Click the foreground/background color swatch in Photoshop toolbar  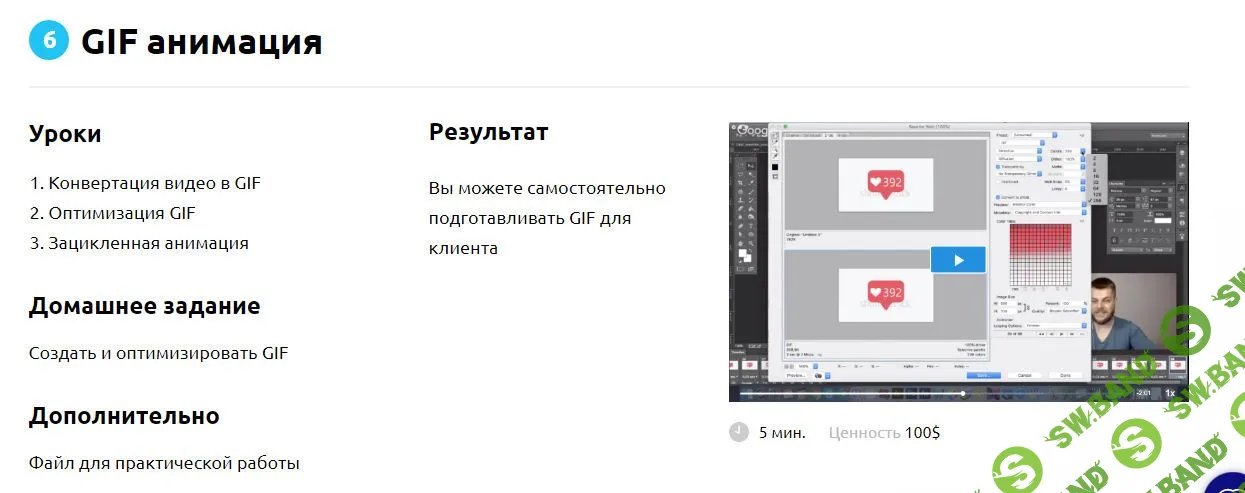pyautogui.click(x=746, y=256)
